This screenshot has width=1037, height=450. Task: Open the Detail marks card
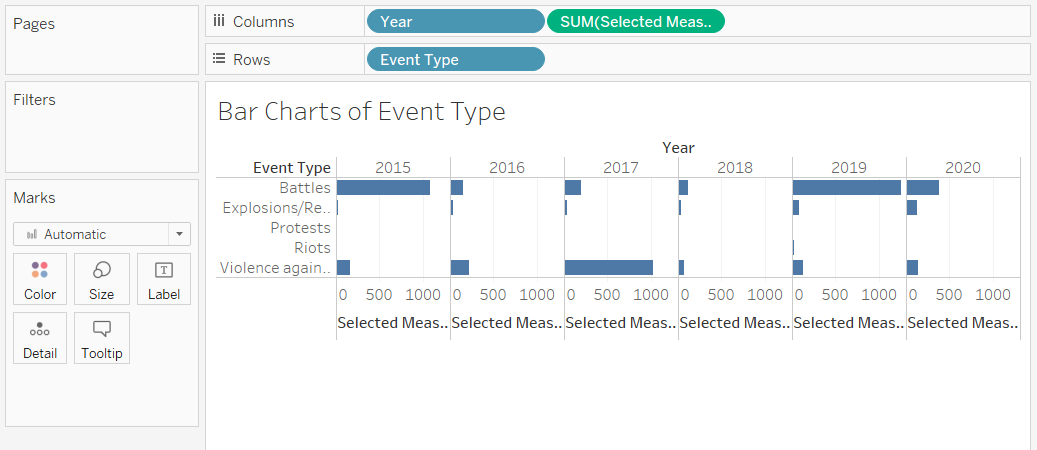[40, 329]
